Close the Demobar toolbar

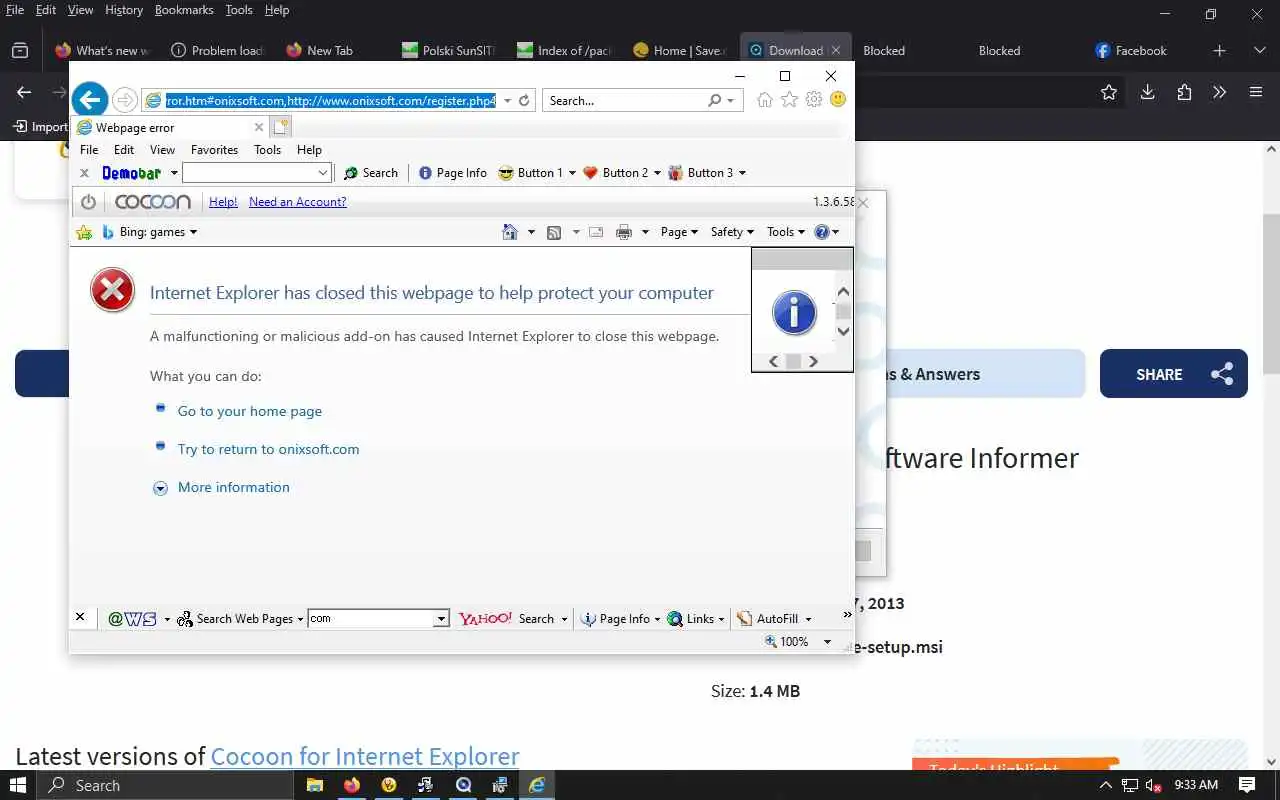coord(85,173)
